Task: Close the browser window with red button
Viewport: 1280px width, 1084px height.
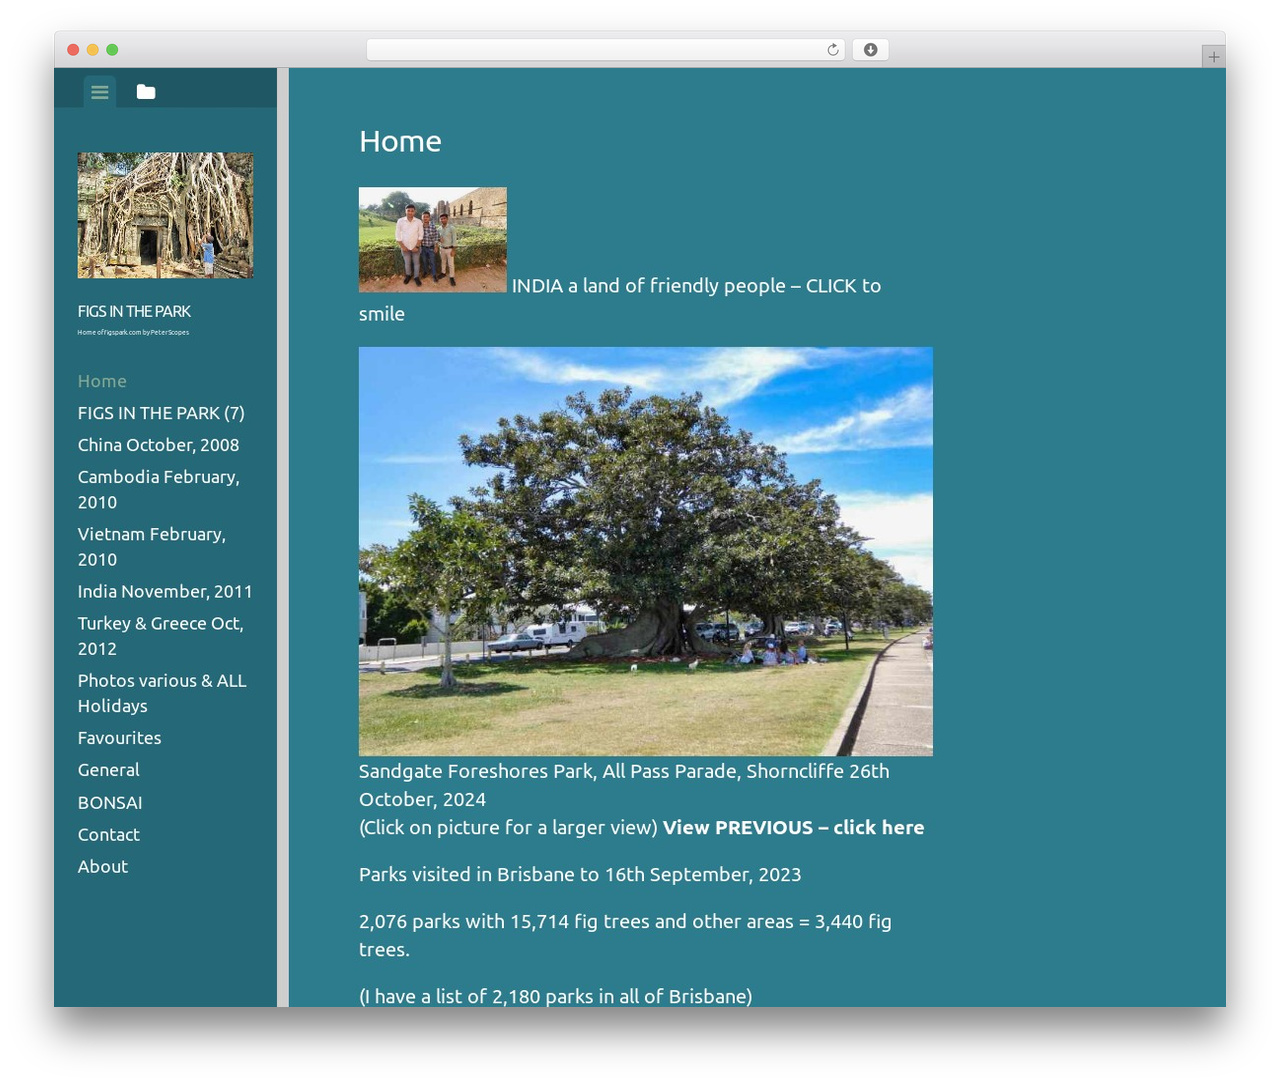Action: pyautogui.click(x=73, y=50)
